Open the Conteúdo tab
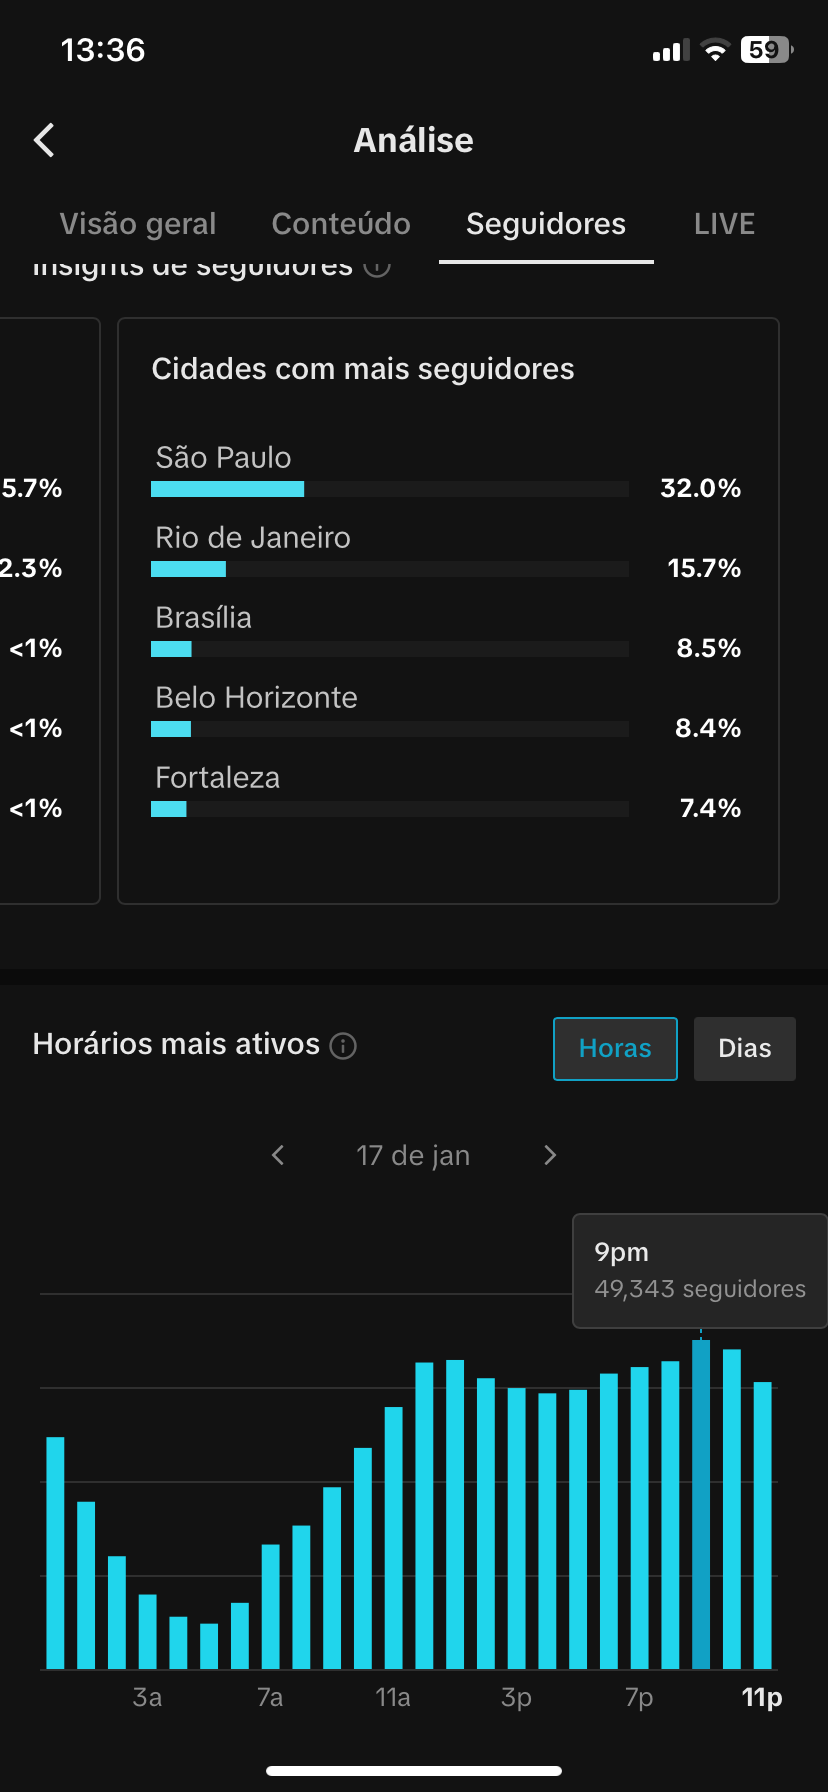This screenshot has height=1792, width=828. pyautogui.click(x=341, y=223)
